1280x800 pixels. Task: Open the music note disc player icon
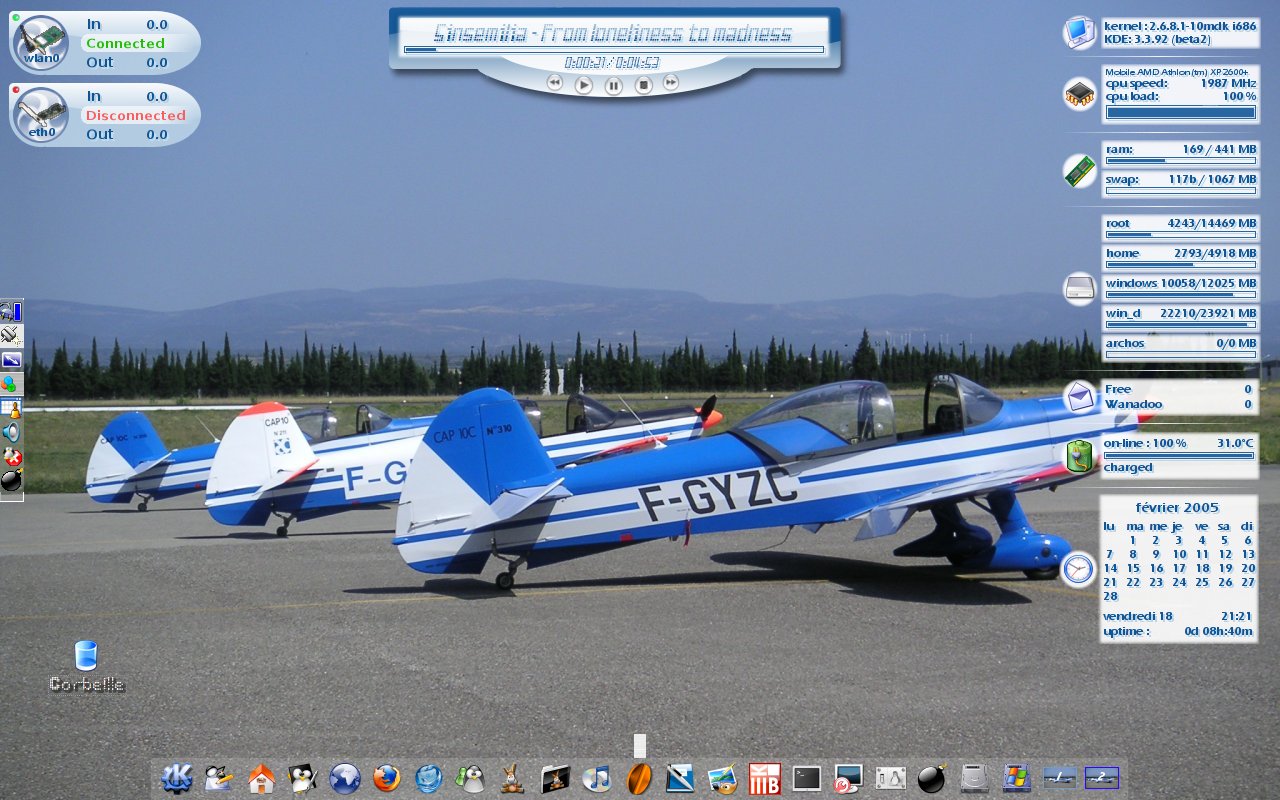(597, 777)
